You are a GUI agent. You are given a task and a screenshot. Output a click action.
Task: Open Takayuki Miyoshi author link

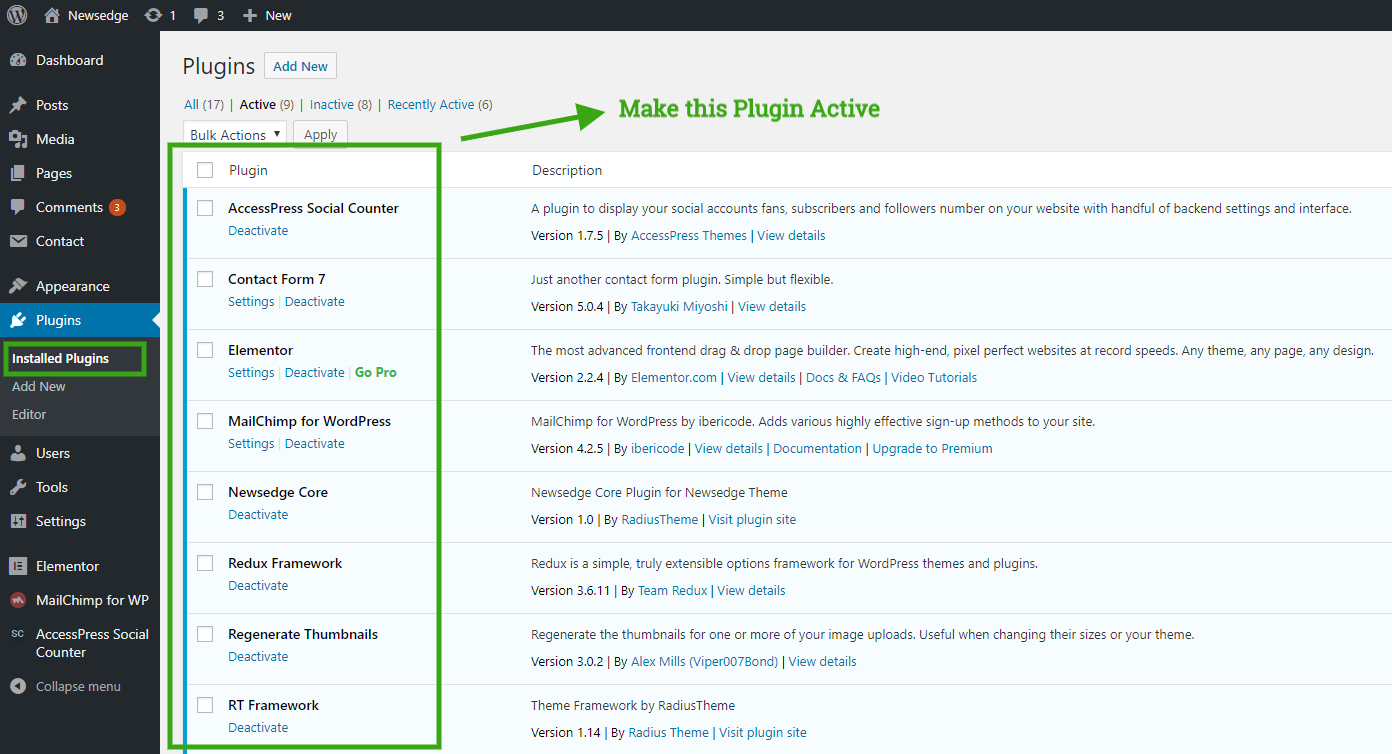pos(679,306)
